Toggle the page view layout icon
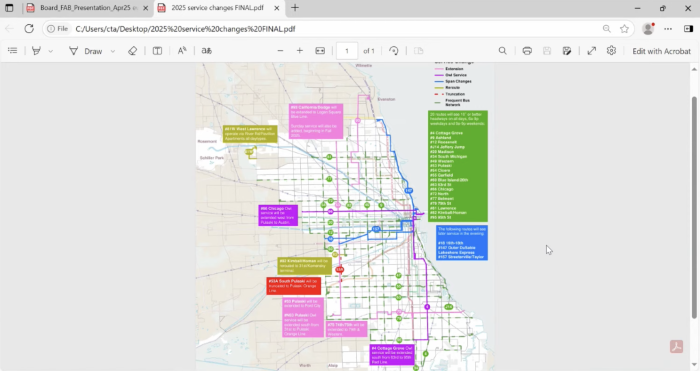 [x=157, y=51]
